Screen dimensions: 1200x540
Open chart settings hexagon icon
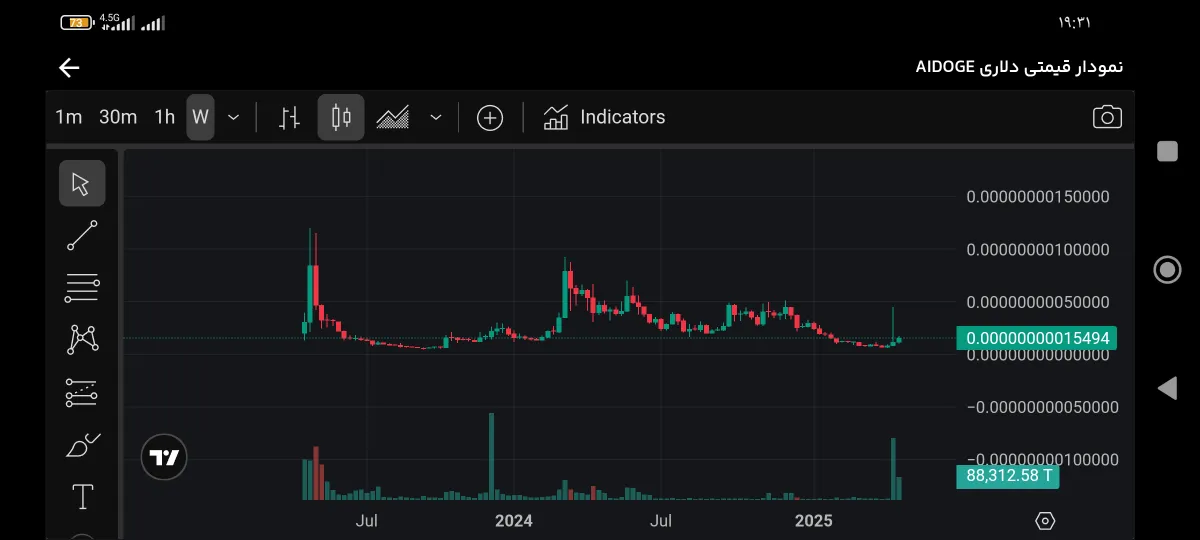click(1045, 521)
